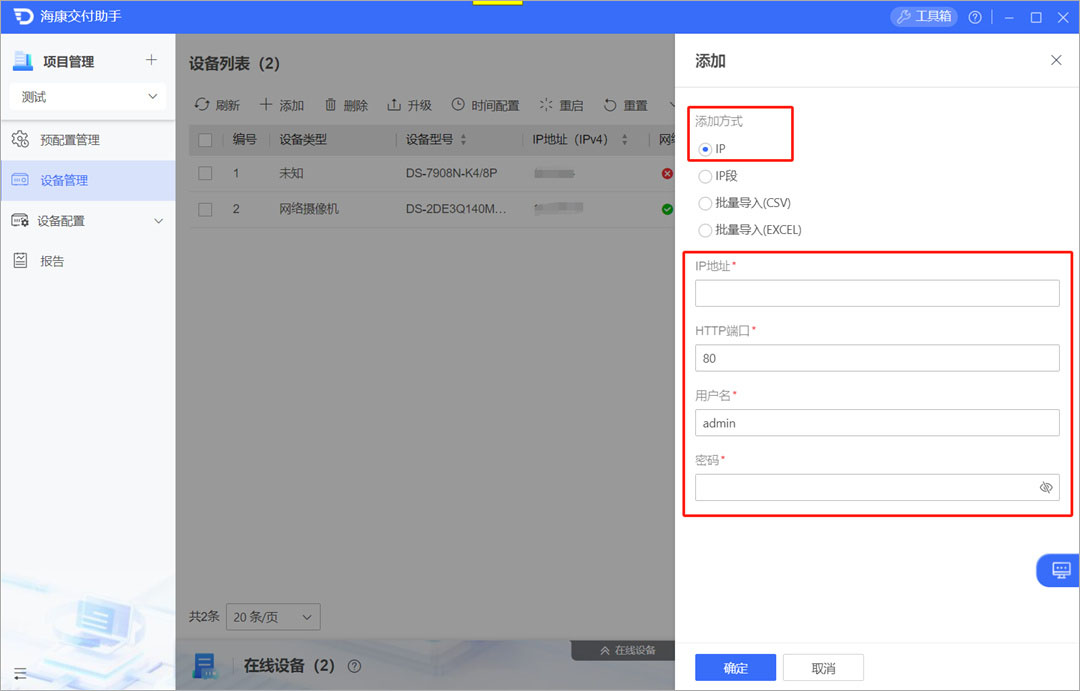Sort by 设备型号 column arrows
Screen dimensions: 1080x691
(464, 140)
